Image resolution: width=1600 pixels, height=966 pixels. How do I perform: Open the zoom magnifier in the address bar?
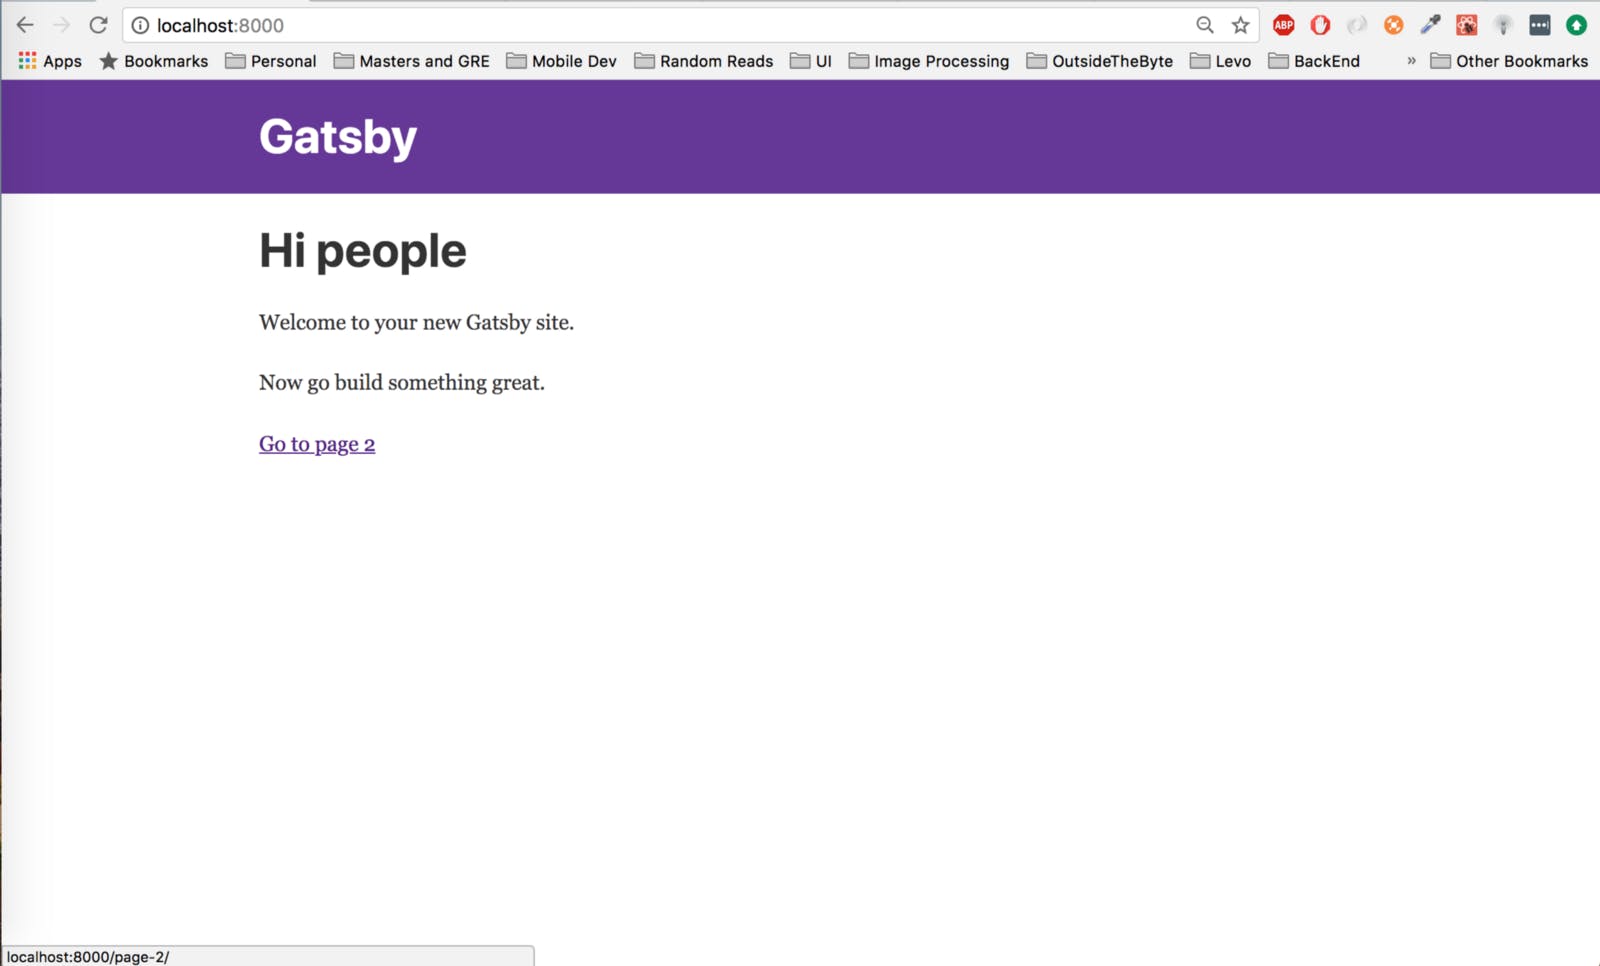click(1204, 25)
